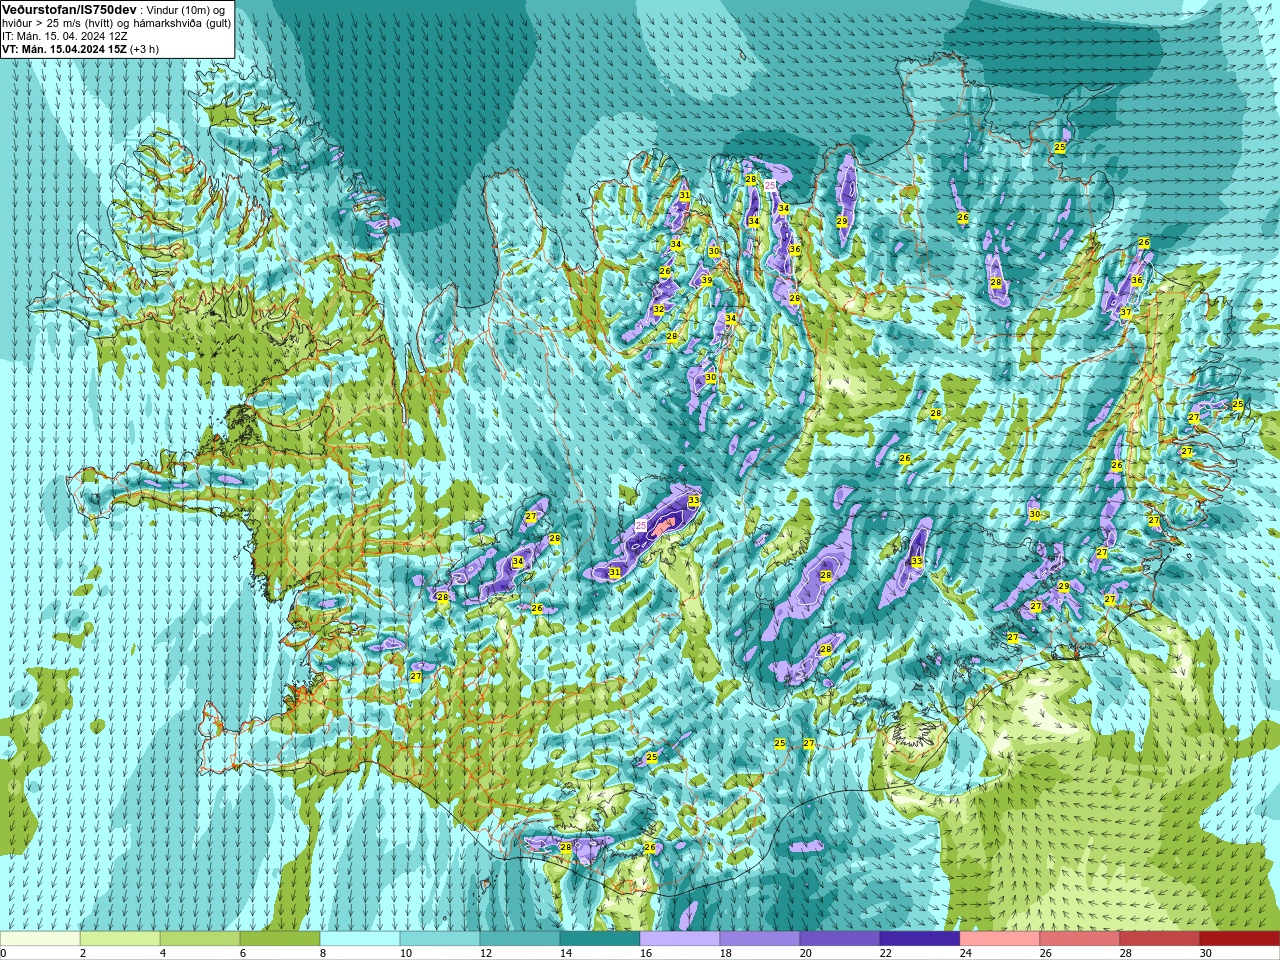1280x960 pixels.
Task: Select the 26–28 m/s salmon red legend swatch
Action: click(x=1080, y=939)
